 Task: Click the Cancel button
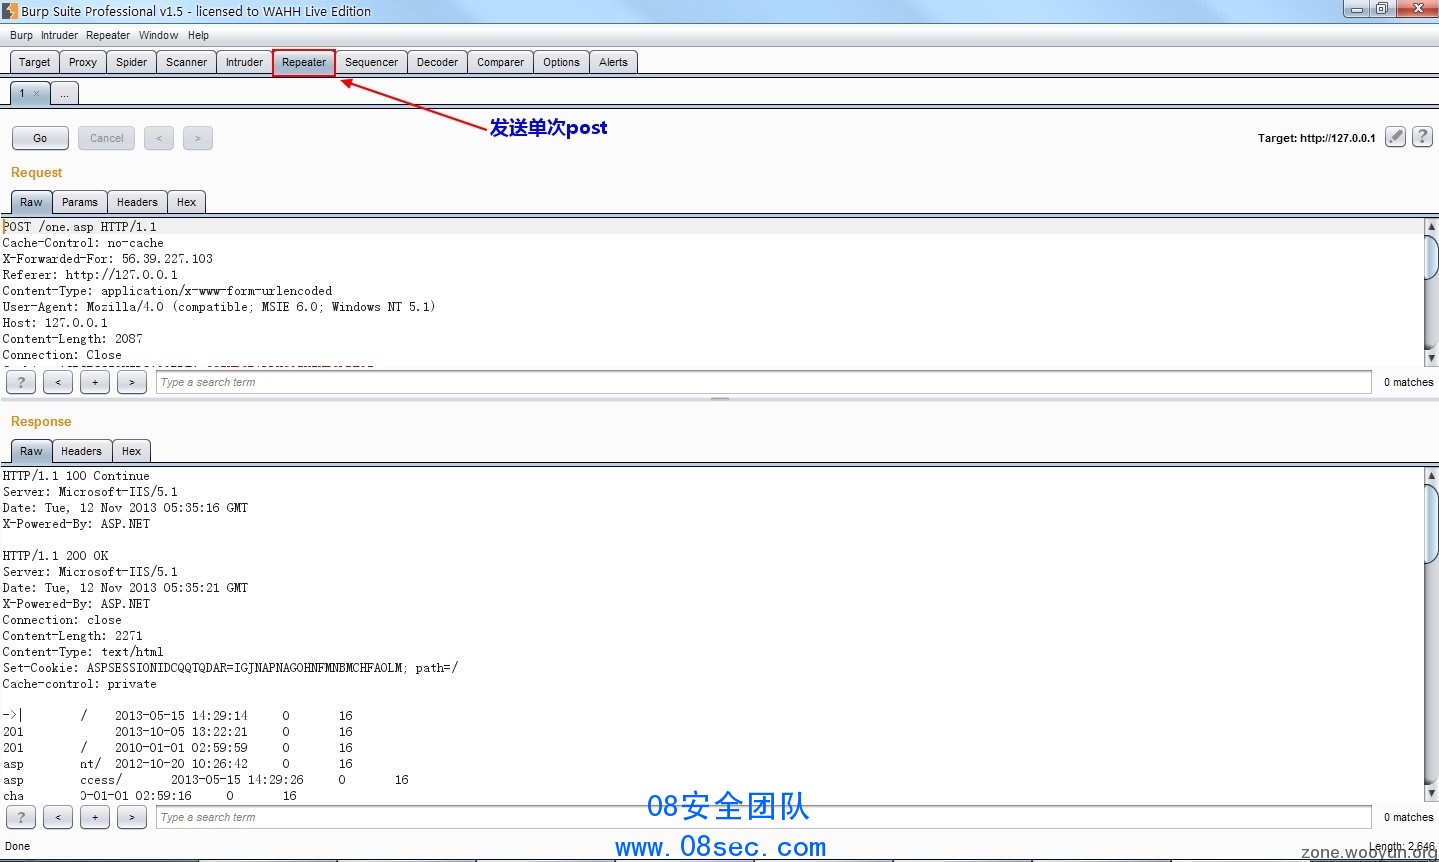(x=107, y=138)
